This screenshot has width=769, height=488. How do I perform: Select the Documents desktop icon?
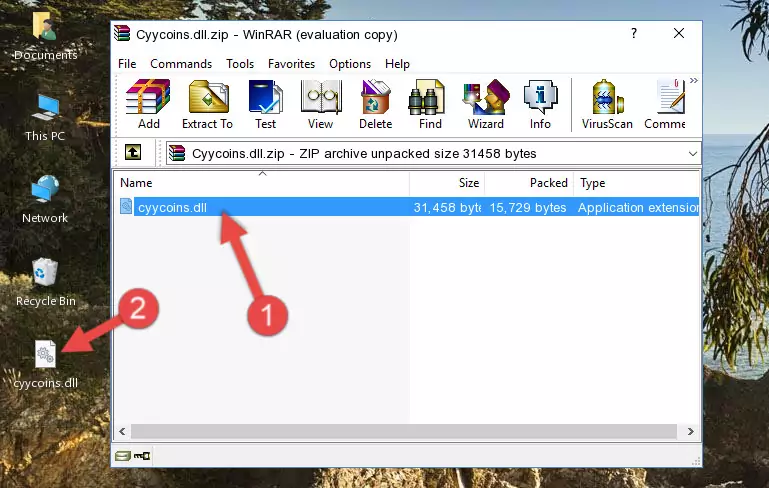click(45, 35)
